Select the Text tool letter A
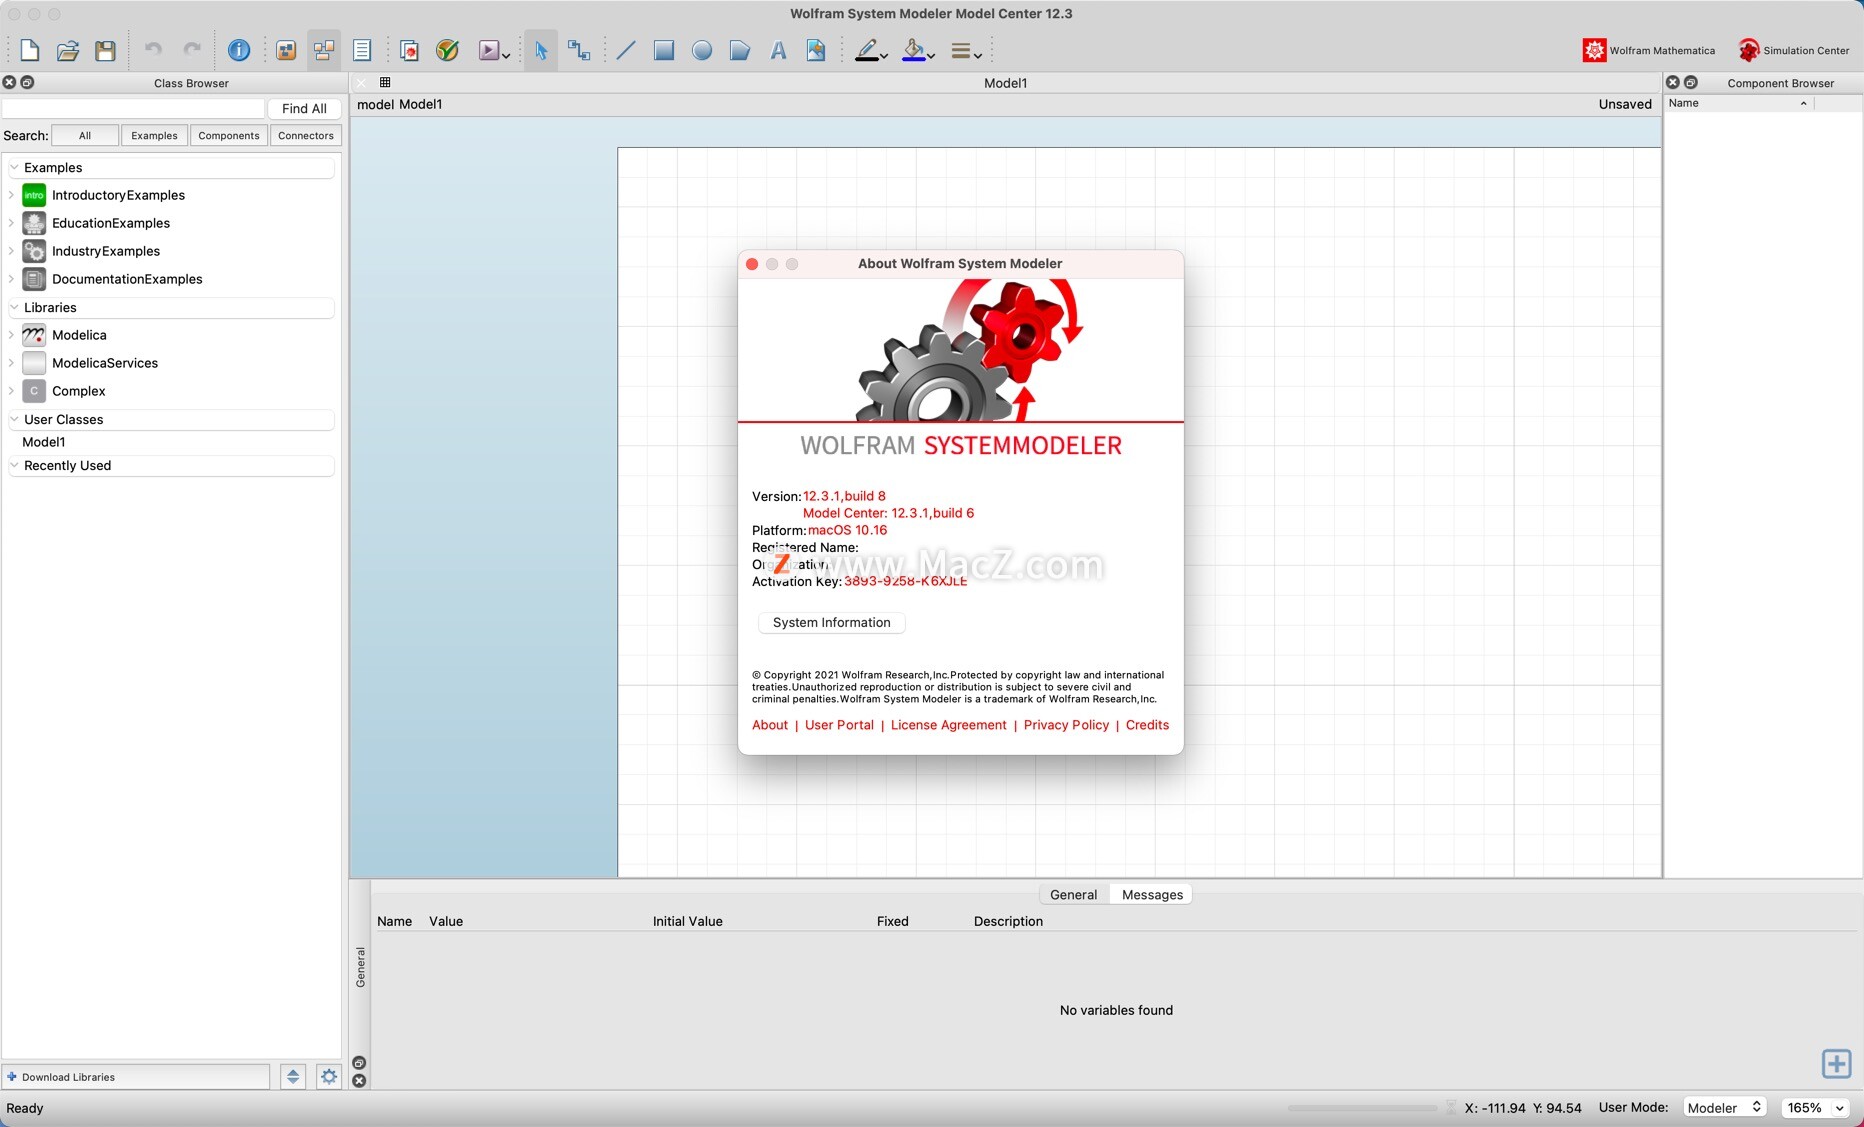1864x1127 pixels. pos(778,50)
